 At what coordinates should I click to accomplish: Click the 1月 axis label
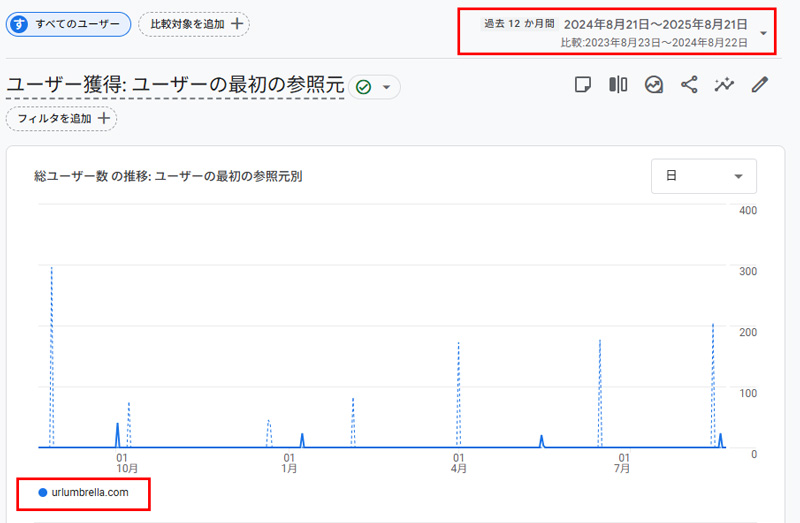[289, 468]
